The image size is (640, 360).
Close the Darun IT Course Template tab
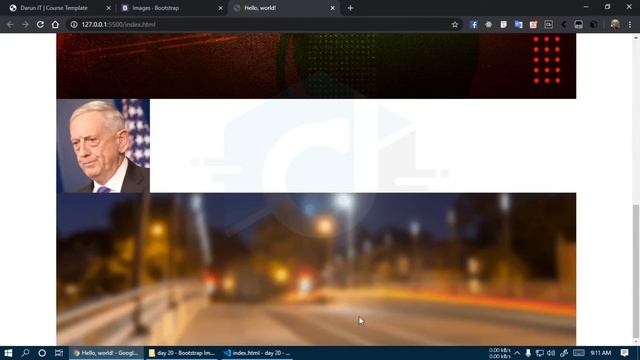[109, 8]
